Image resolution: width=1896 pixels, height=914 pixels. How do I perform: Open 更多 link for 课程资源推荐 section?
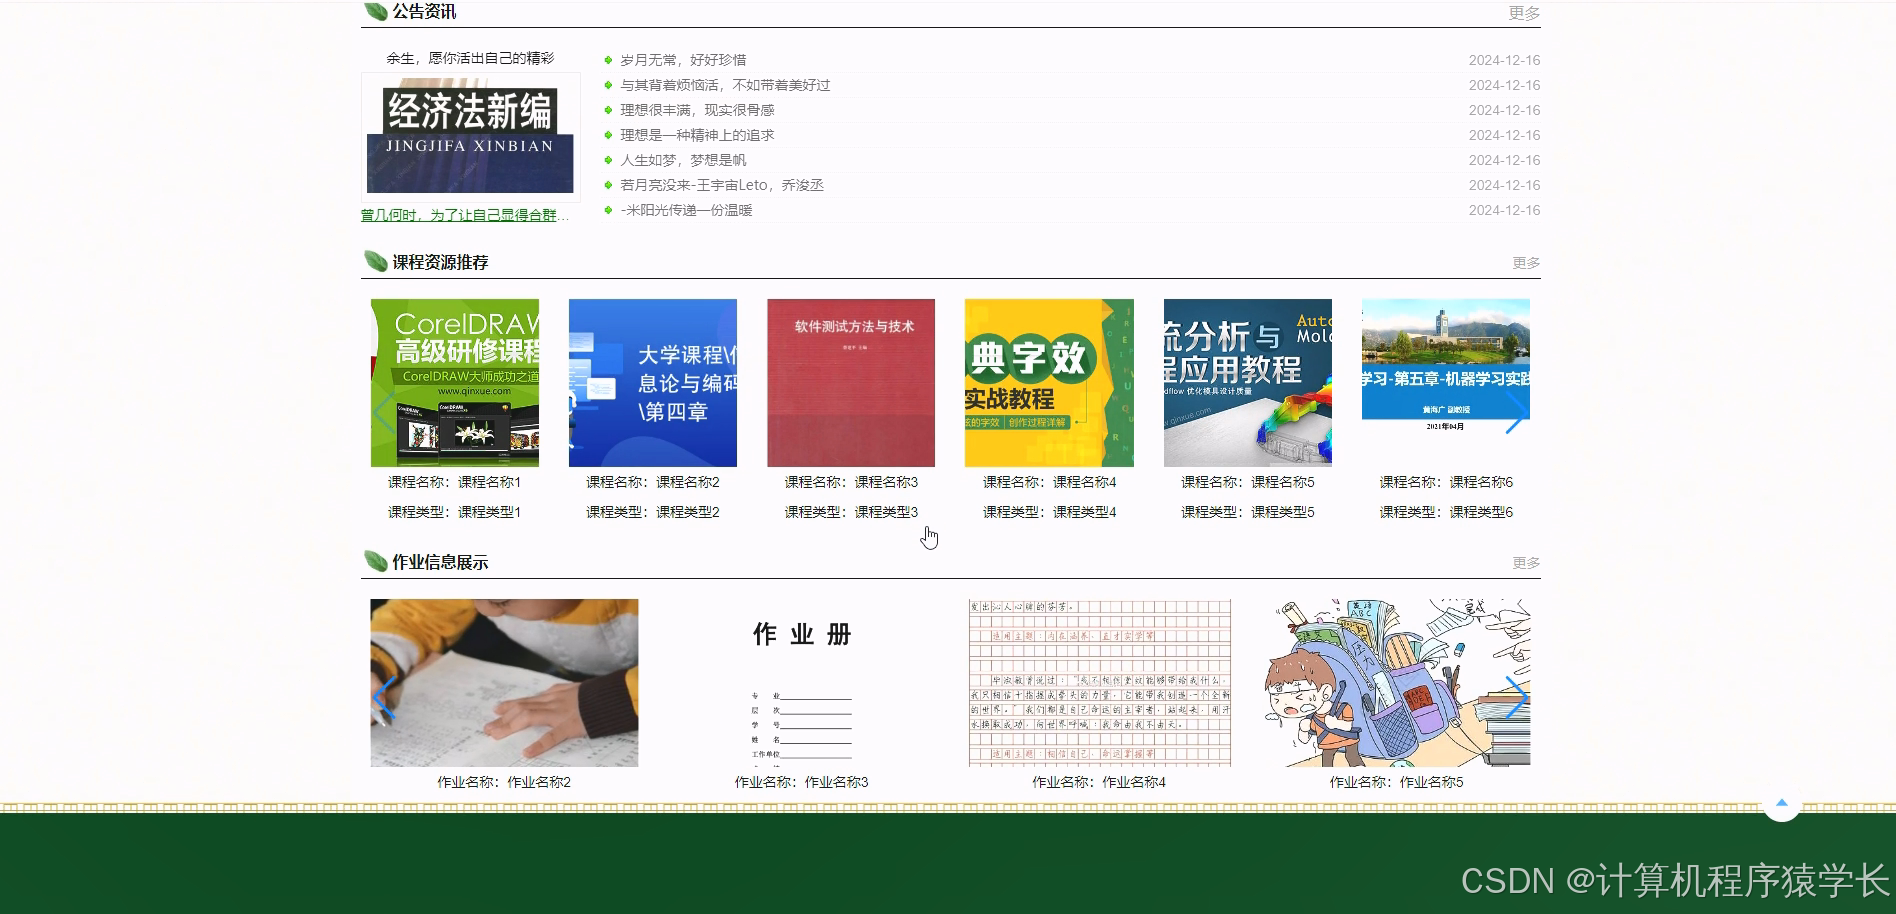pos(1524,262)
